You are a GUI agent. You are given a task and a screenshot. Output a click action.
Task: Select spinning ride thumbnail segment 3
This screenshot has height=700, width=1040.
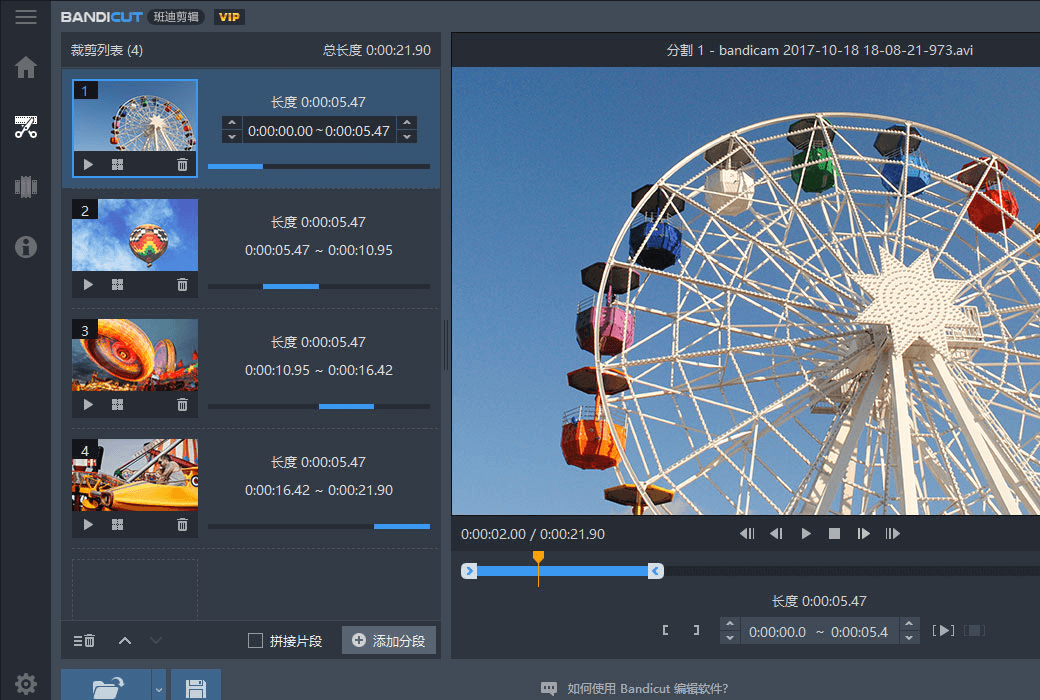pos(135,355)
